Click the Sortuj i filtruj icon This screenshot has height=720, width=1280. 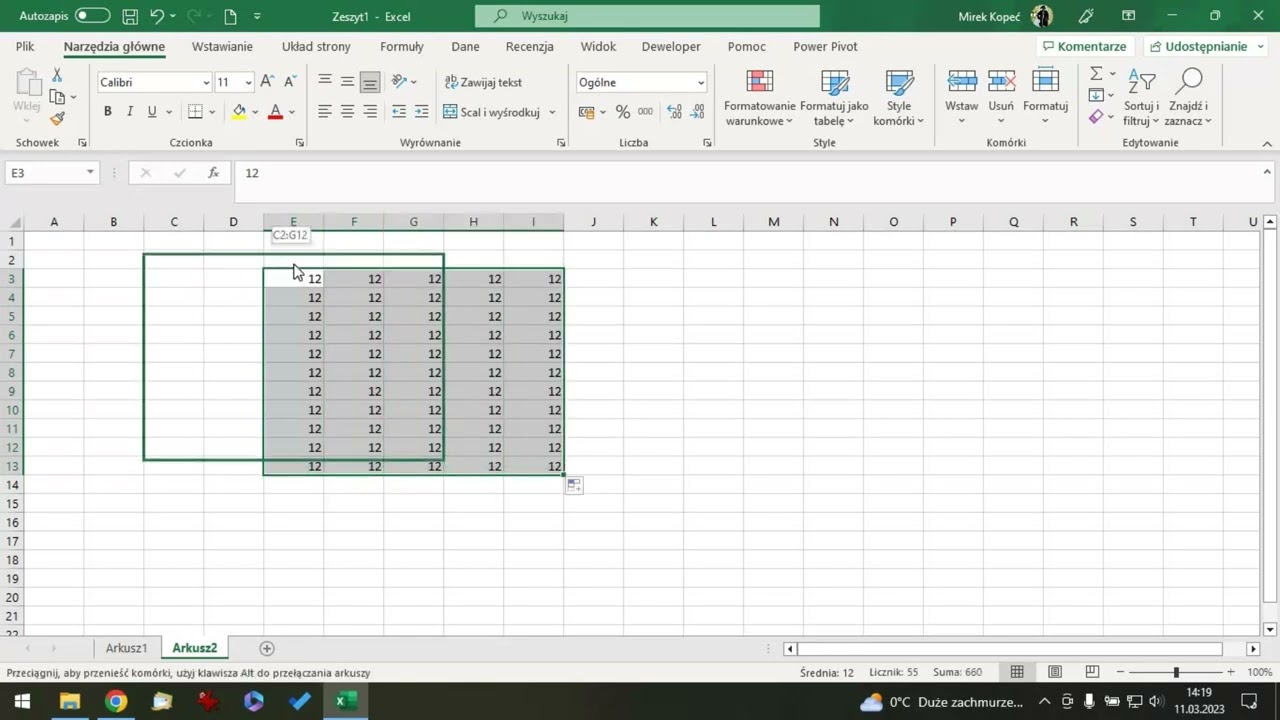(1141, 82)
